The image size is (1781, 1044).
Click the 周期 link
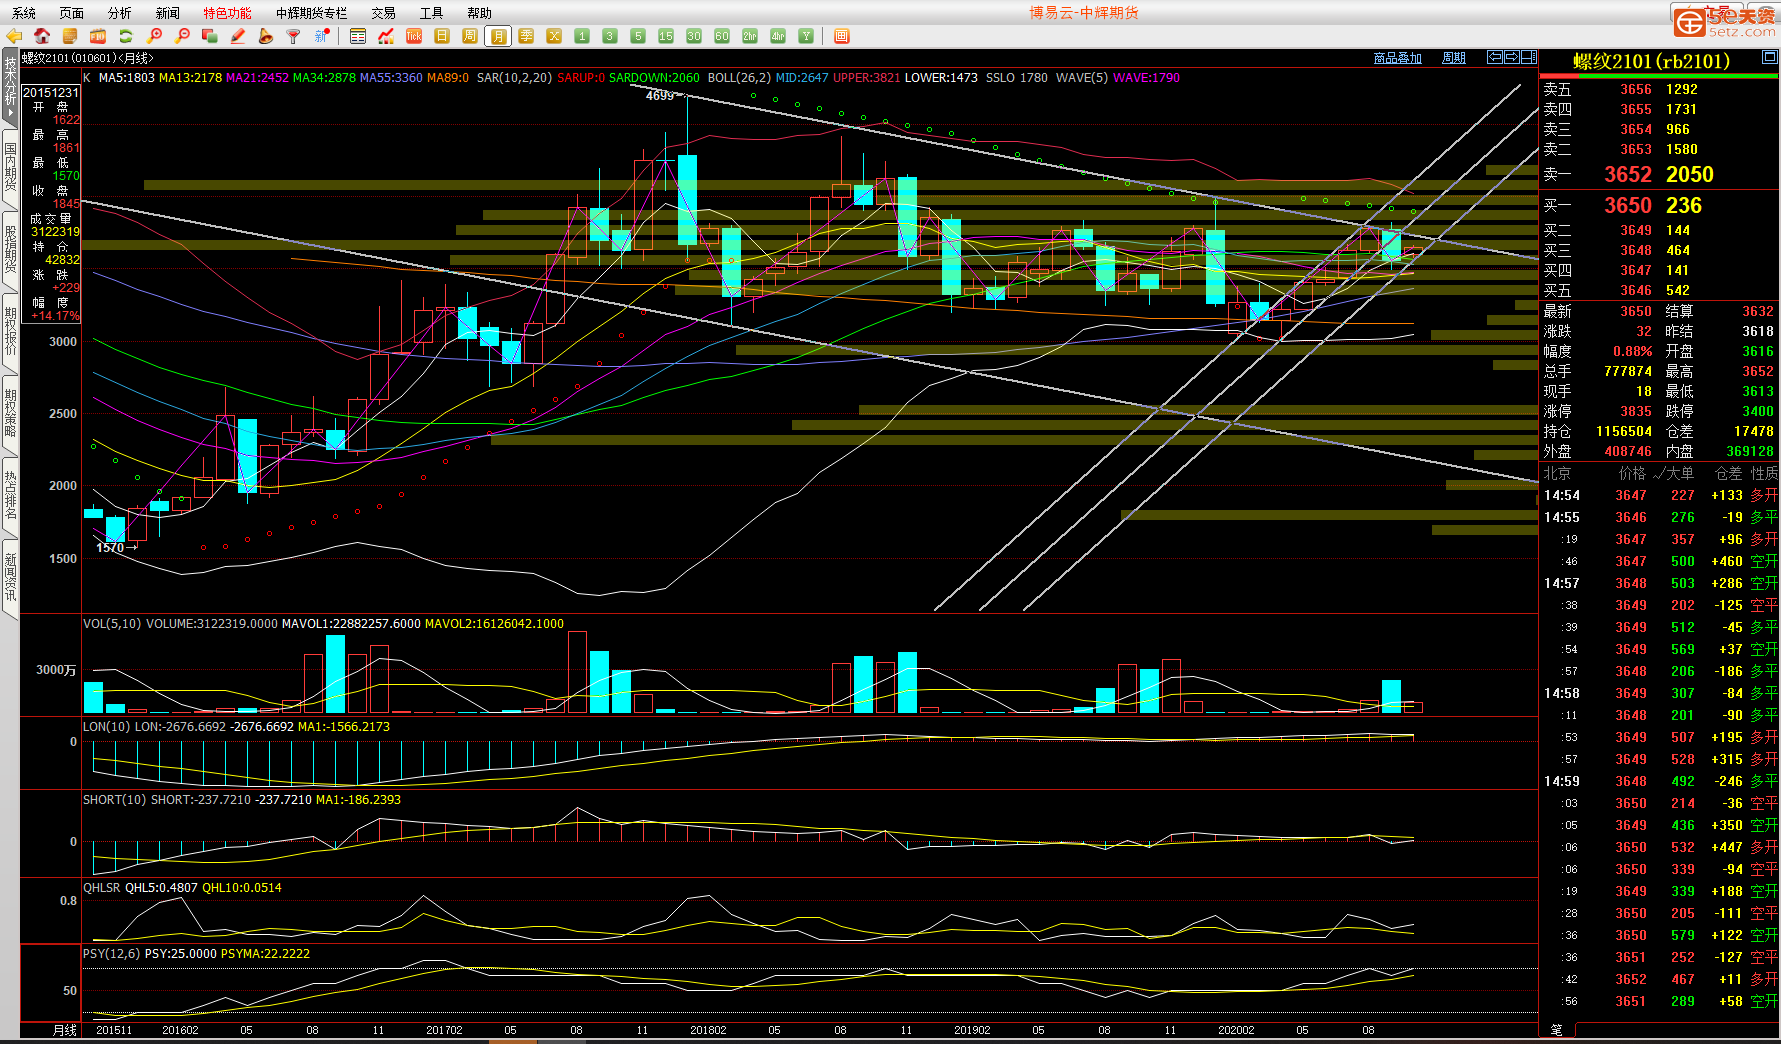1454,58
